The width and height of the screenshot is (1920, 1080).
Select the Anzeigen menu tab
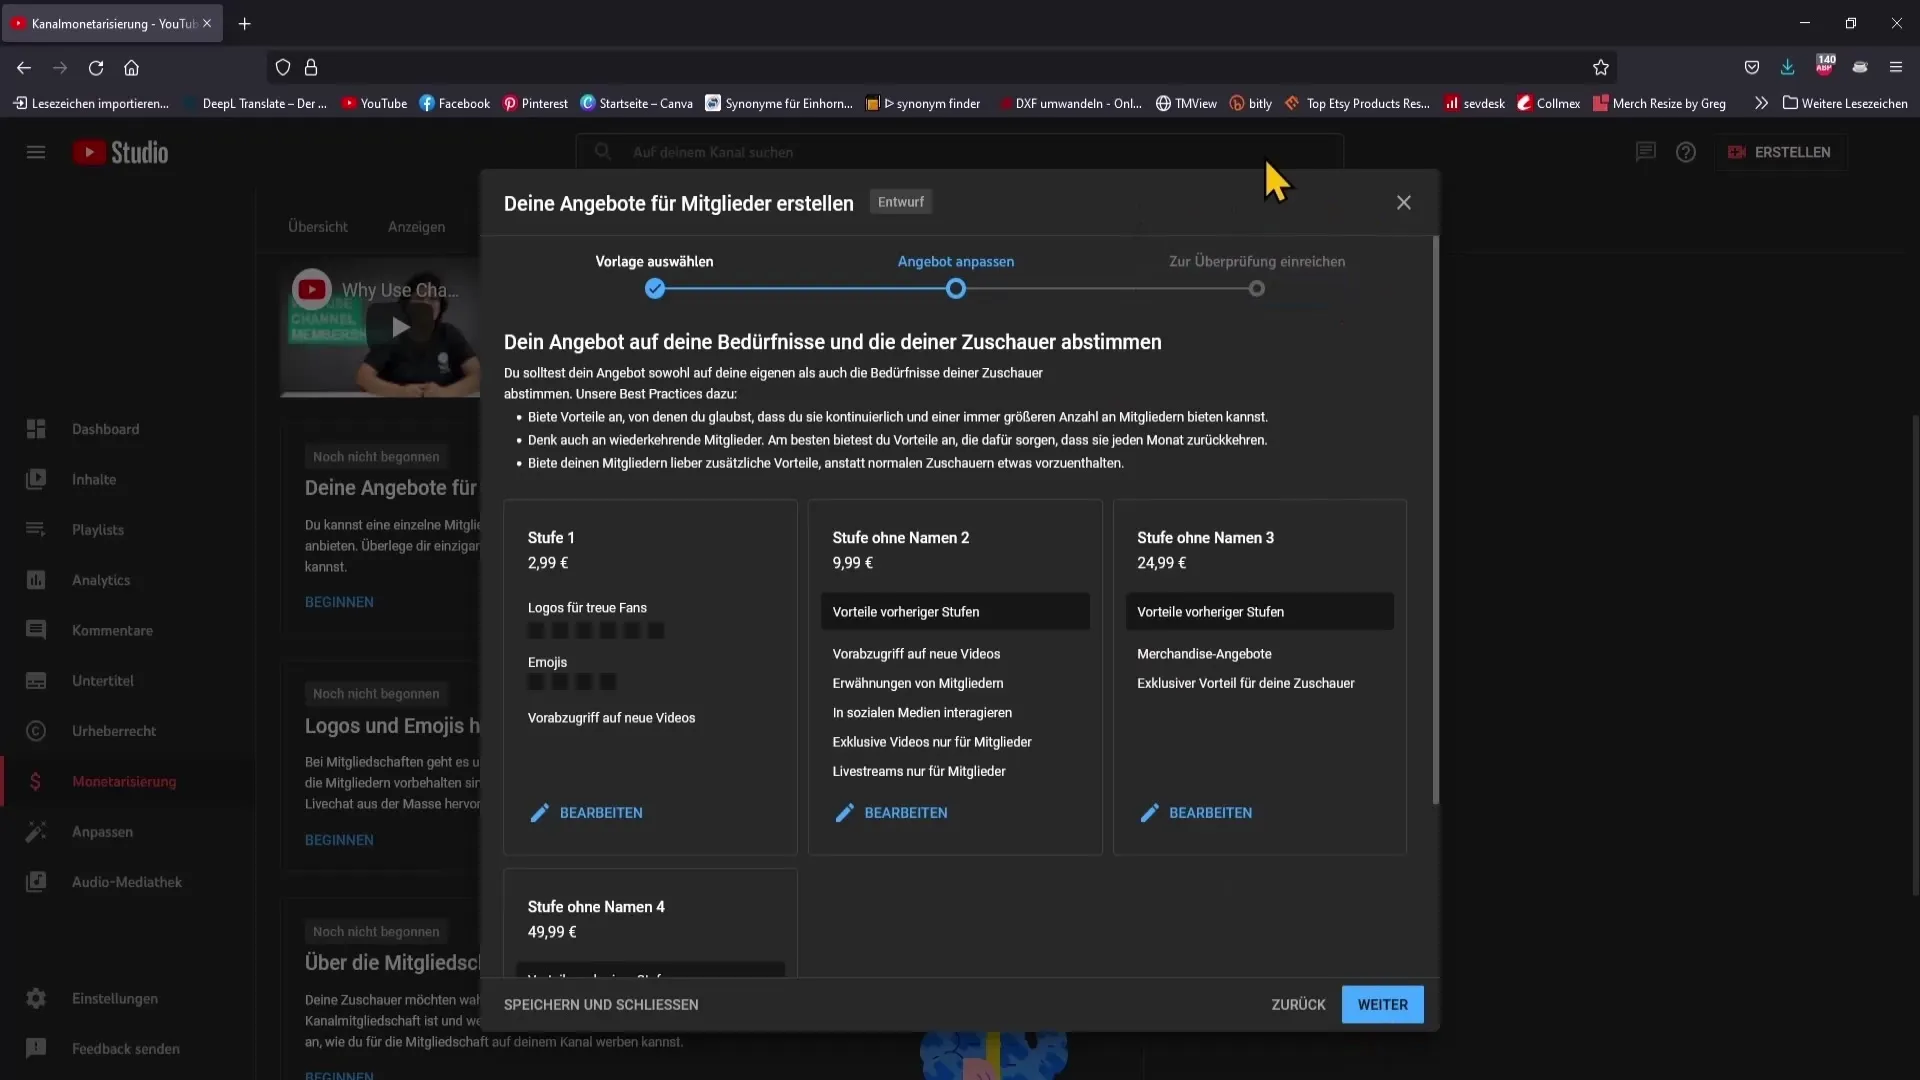click(x=415, y=227)
